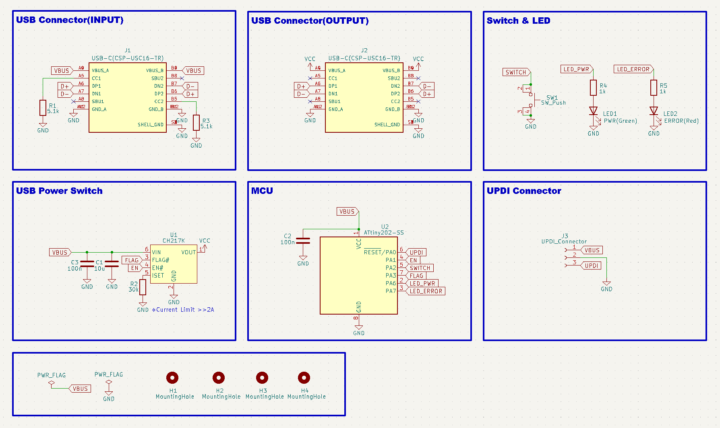Click the H4 mounting hole symbol
Screen dimensions: 720x428
(x=306, y=378)
